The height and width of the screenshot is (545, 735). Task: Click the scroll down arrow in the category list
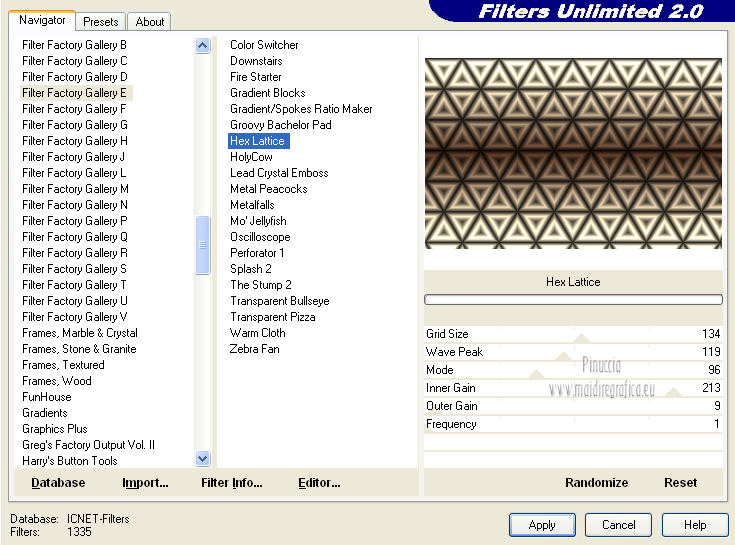[x=202, y=459]
